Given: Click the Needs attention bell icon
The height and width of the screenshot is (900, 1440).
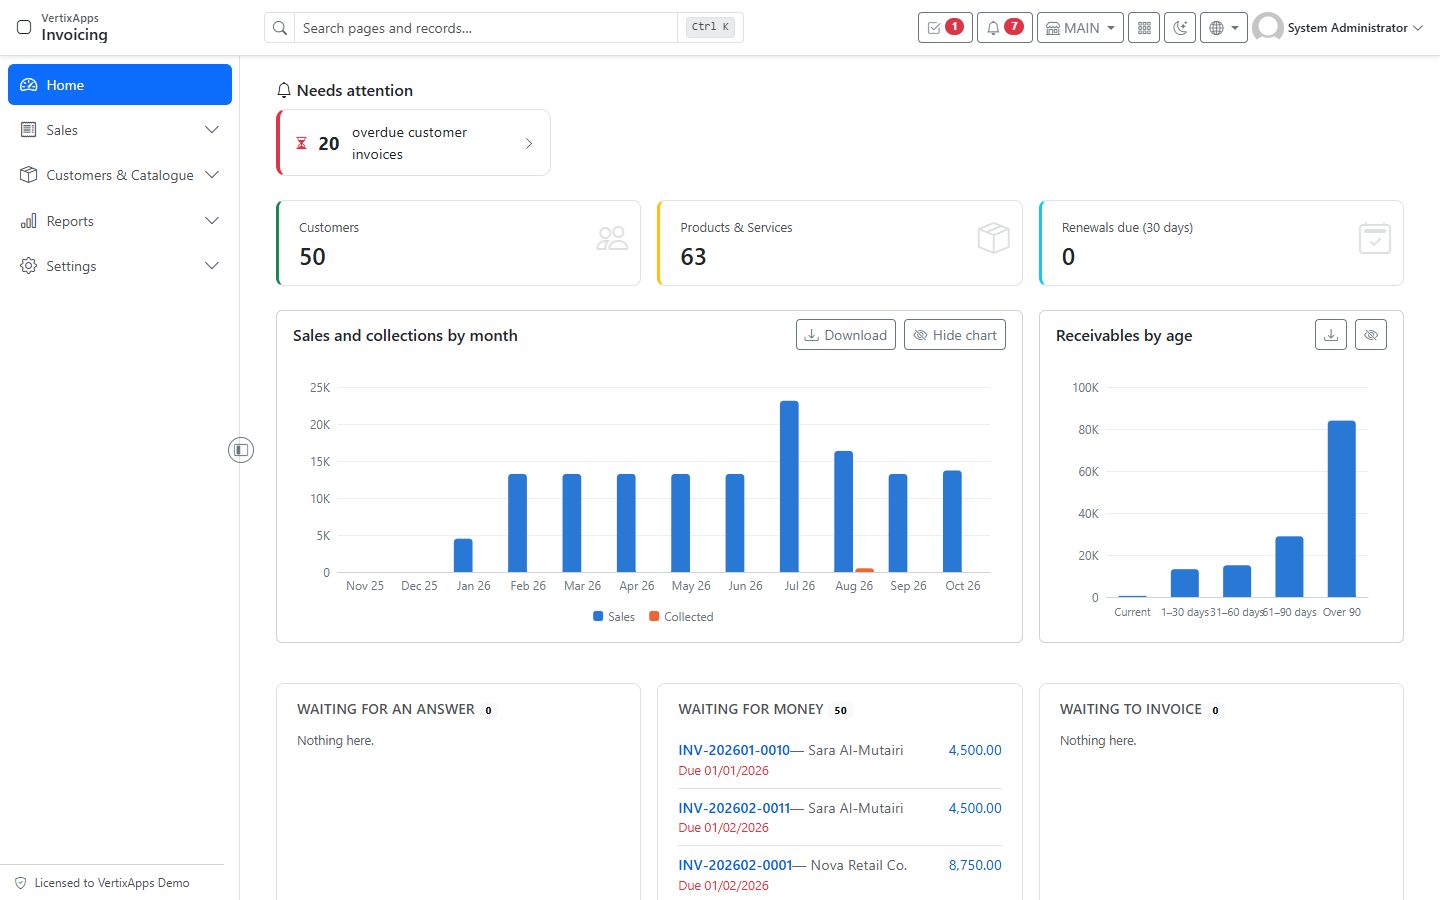Looking at the screenshot, I should [284, 90].
